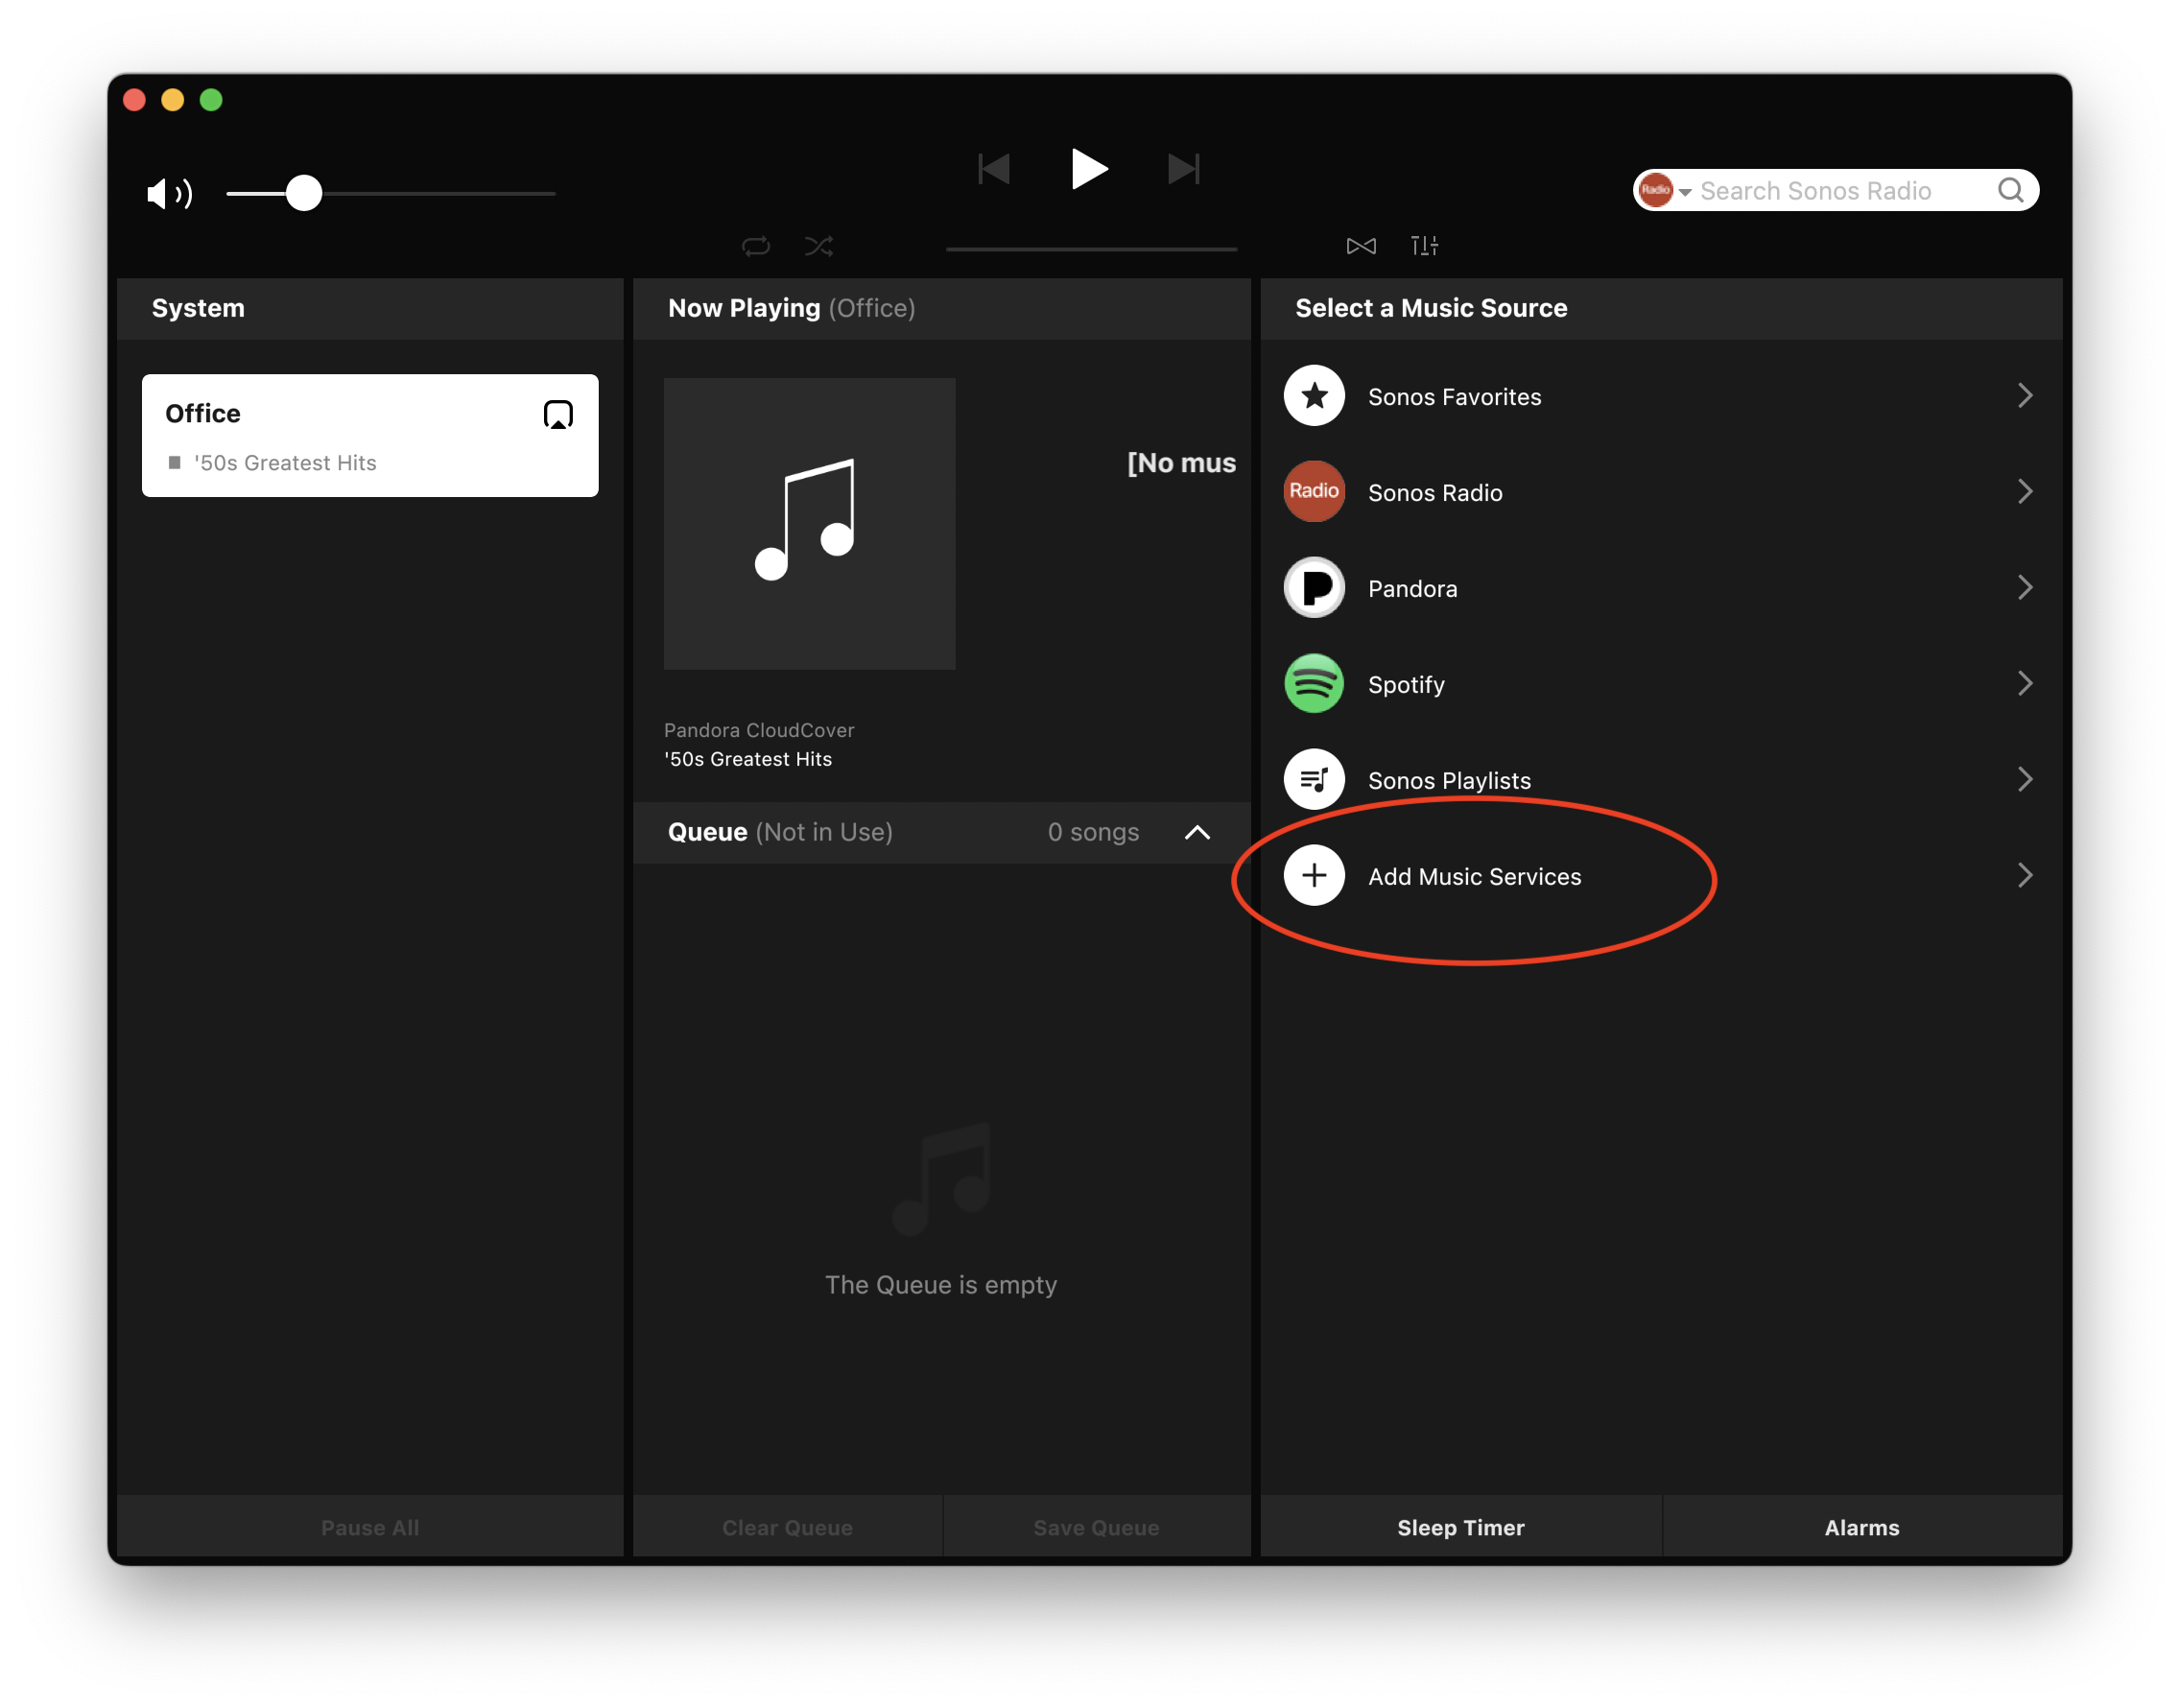Maximize the window with the green button
The width and height of the screenshot is (2180, 1708).
211,100
